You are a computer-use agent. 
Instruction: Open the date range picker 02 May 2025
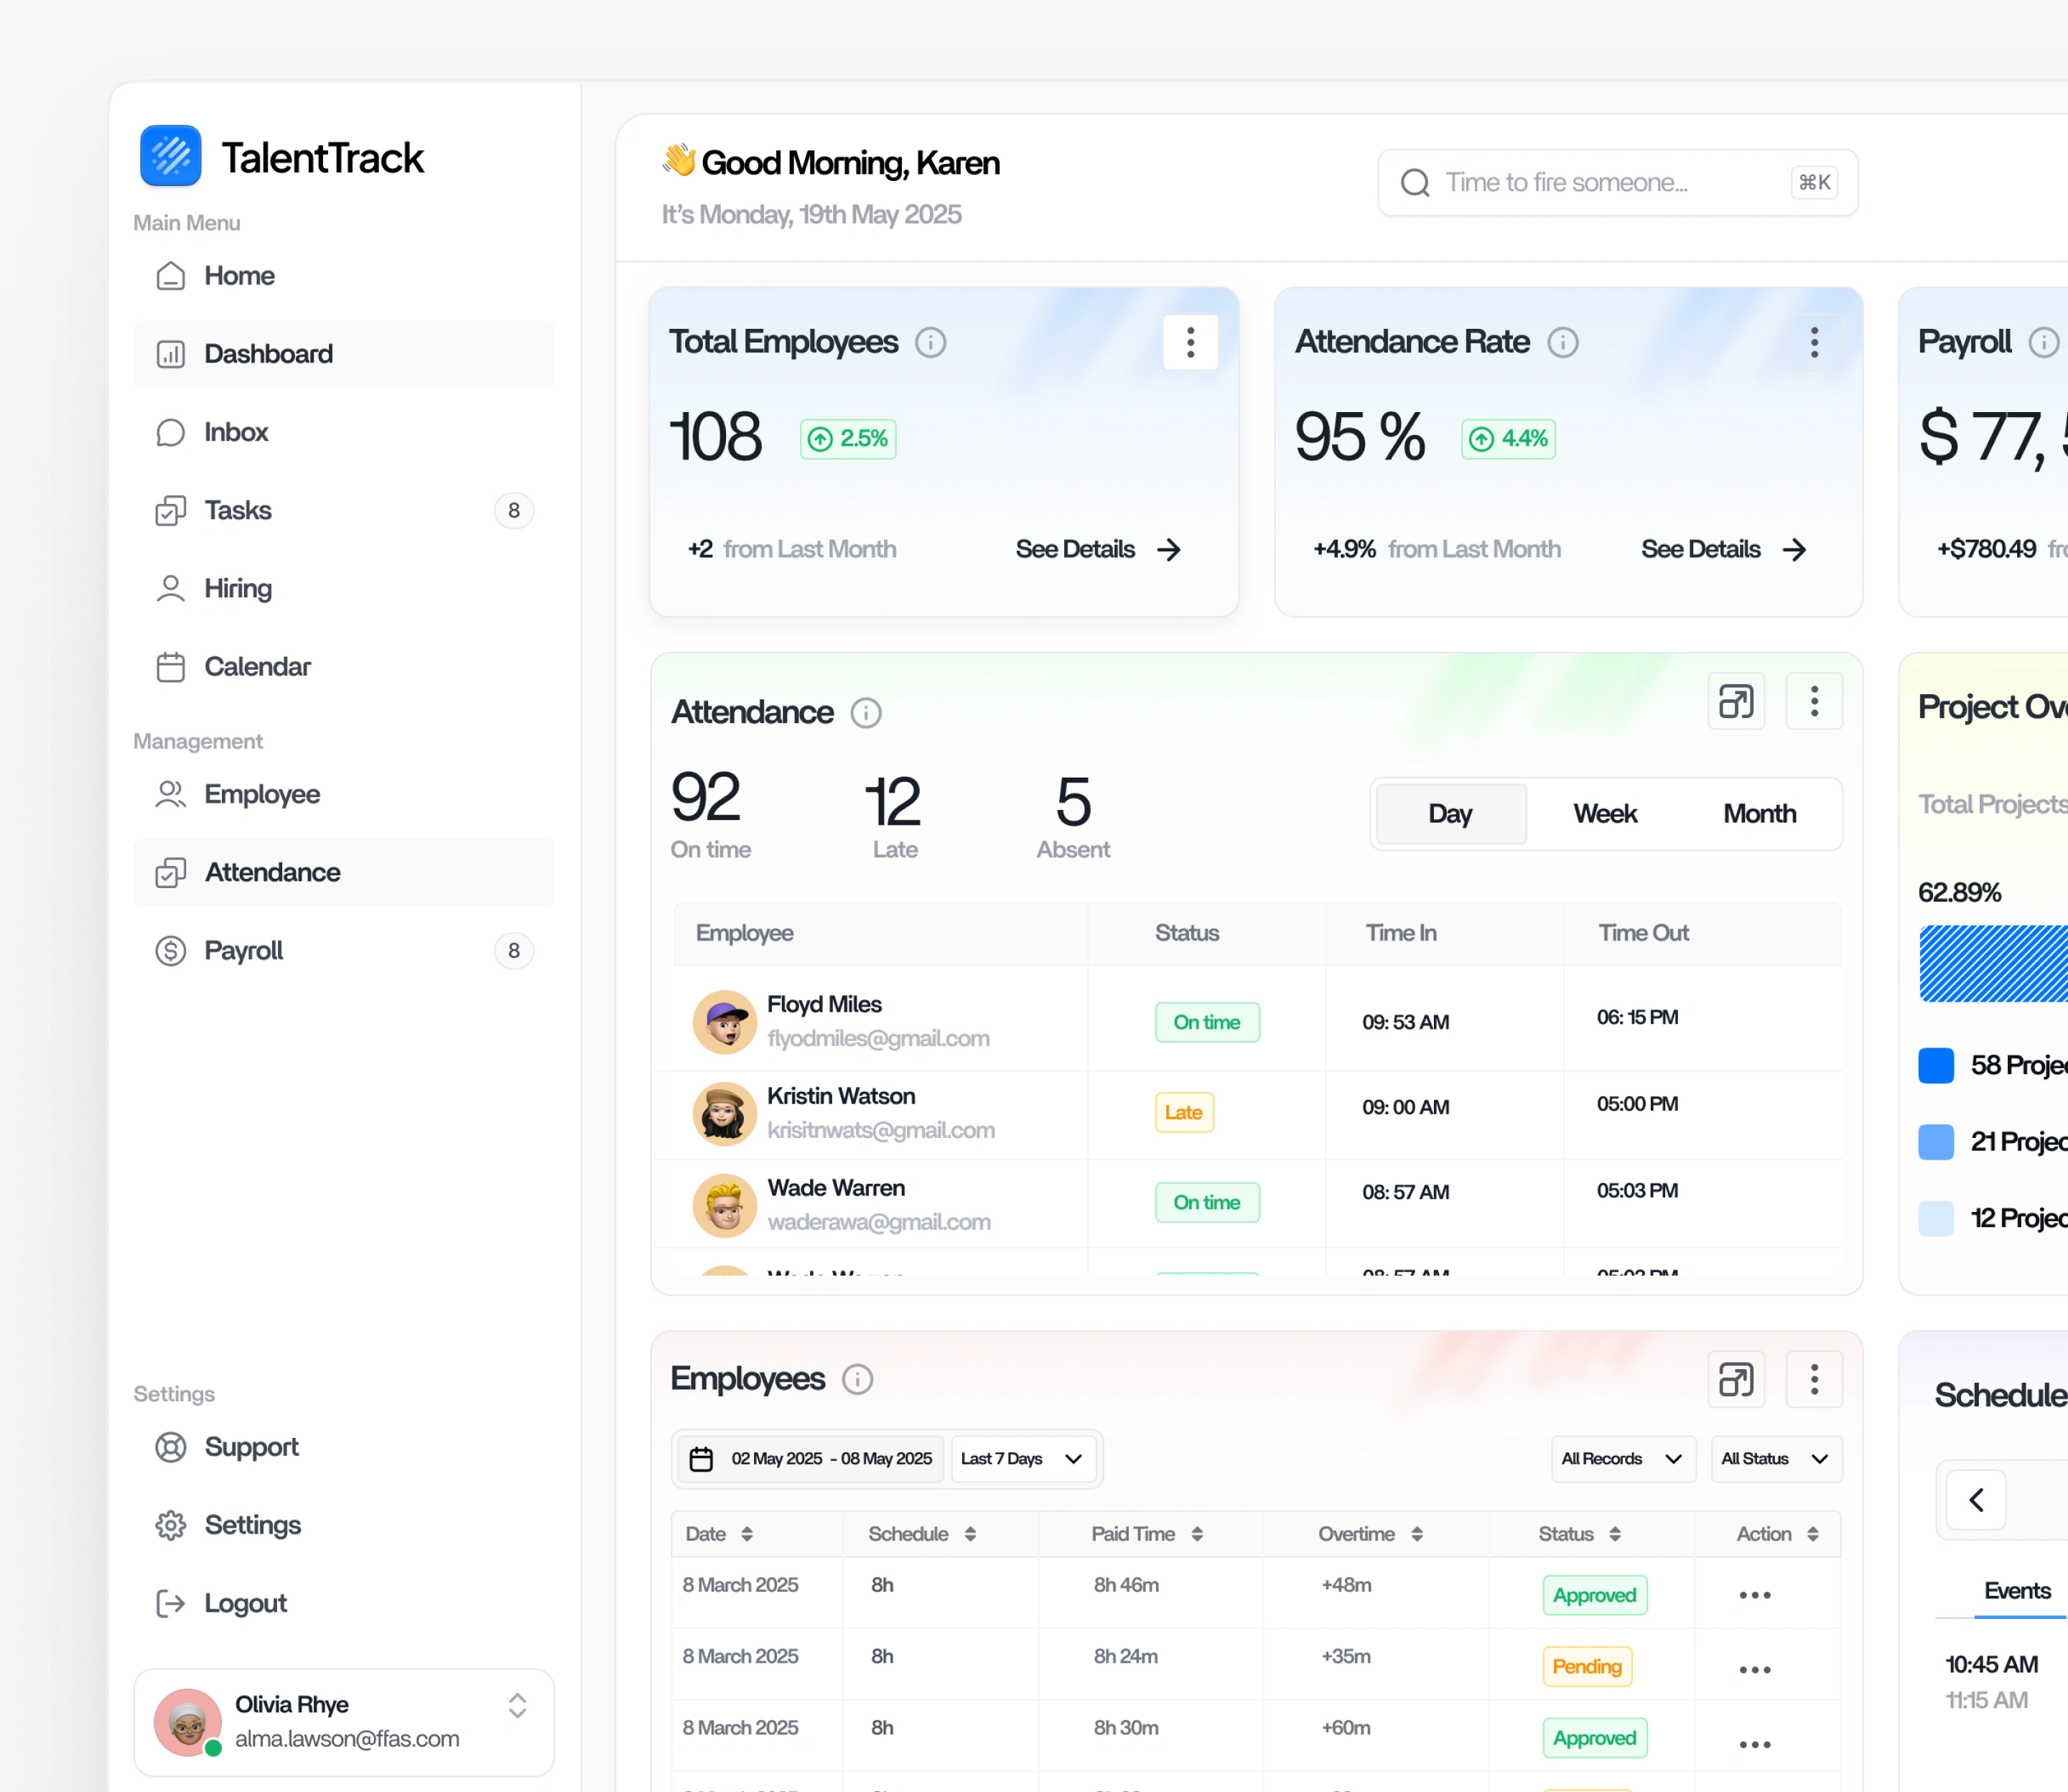pos(811,1459)
